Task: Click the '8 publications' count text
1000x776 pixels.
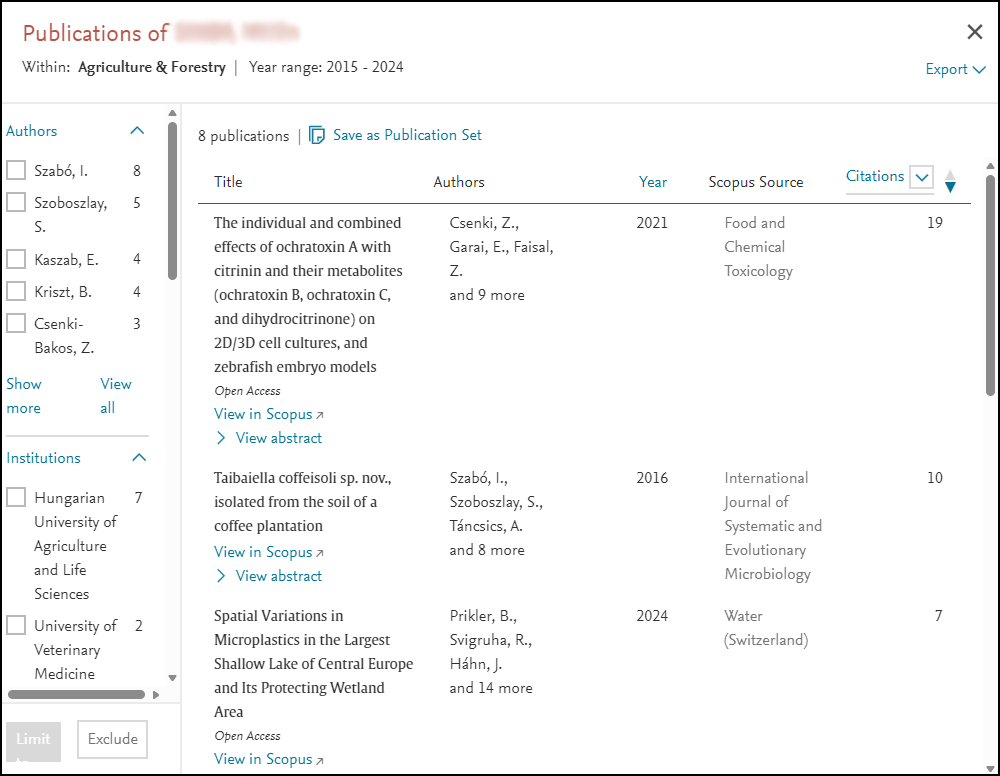Action: coord(243,136)
